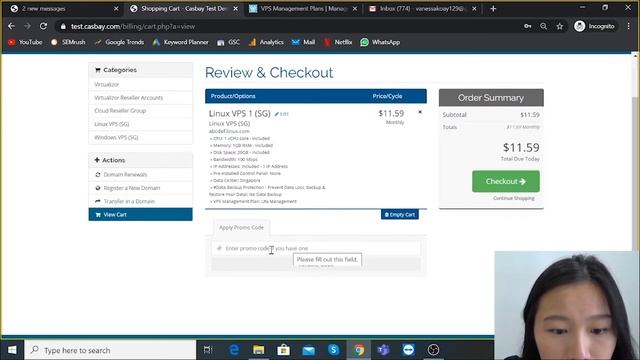Screen dimensions: 640x360
Task: Open the zoom magnifier in address bar
Action: (x=543, y=26)
